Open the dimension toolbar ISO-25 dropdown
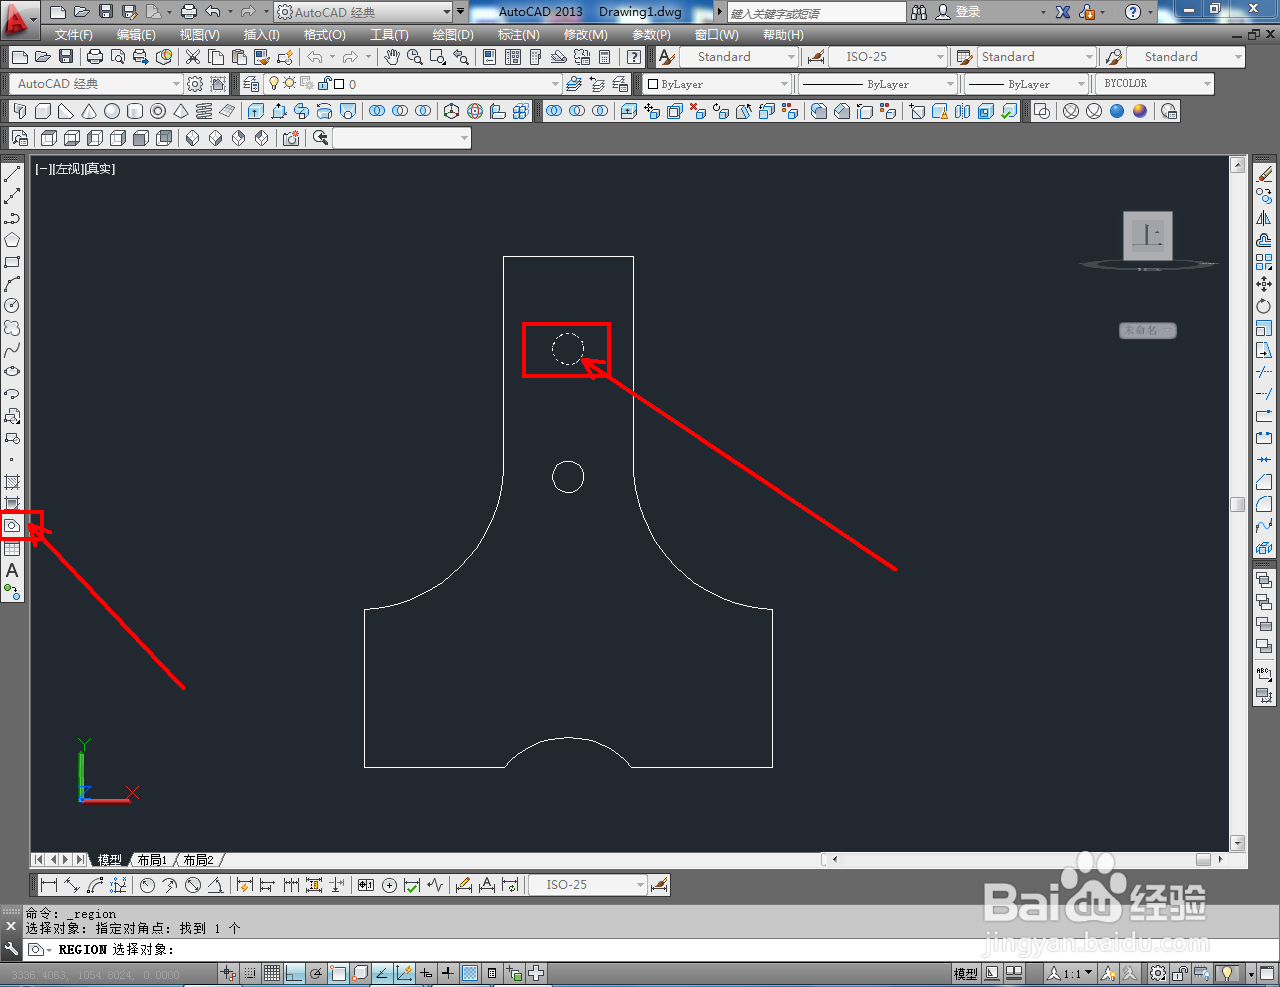Screen dimensions: 1280x987 pyautogui.click(x=588, y=885)
